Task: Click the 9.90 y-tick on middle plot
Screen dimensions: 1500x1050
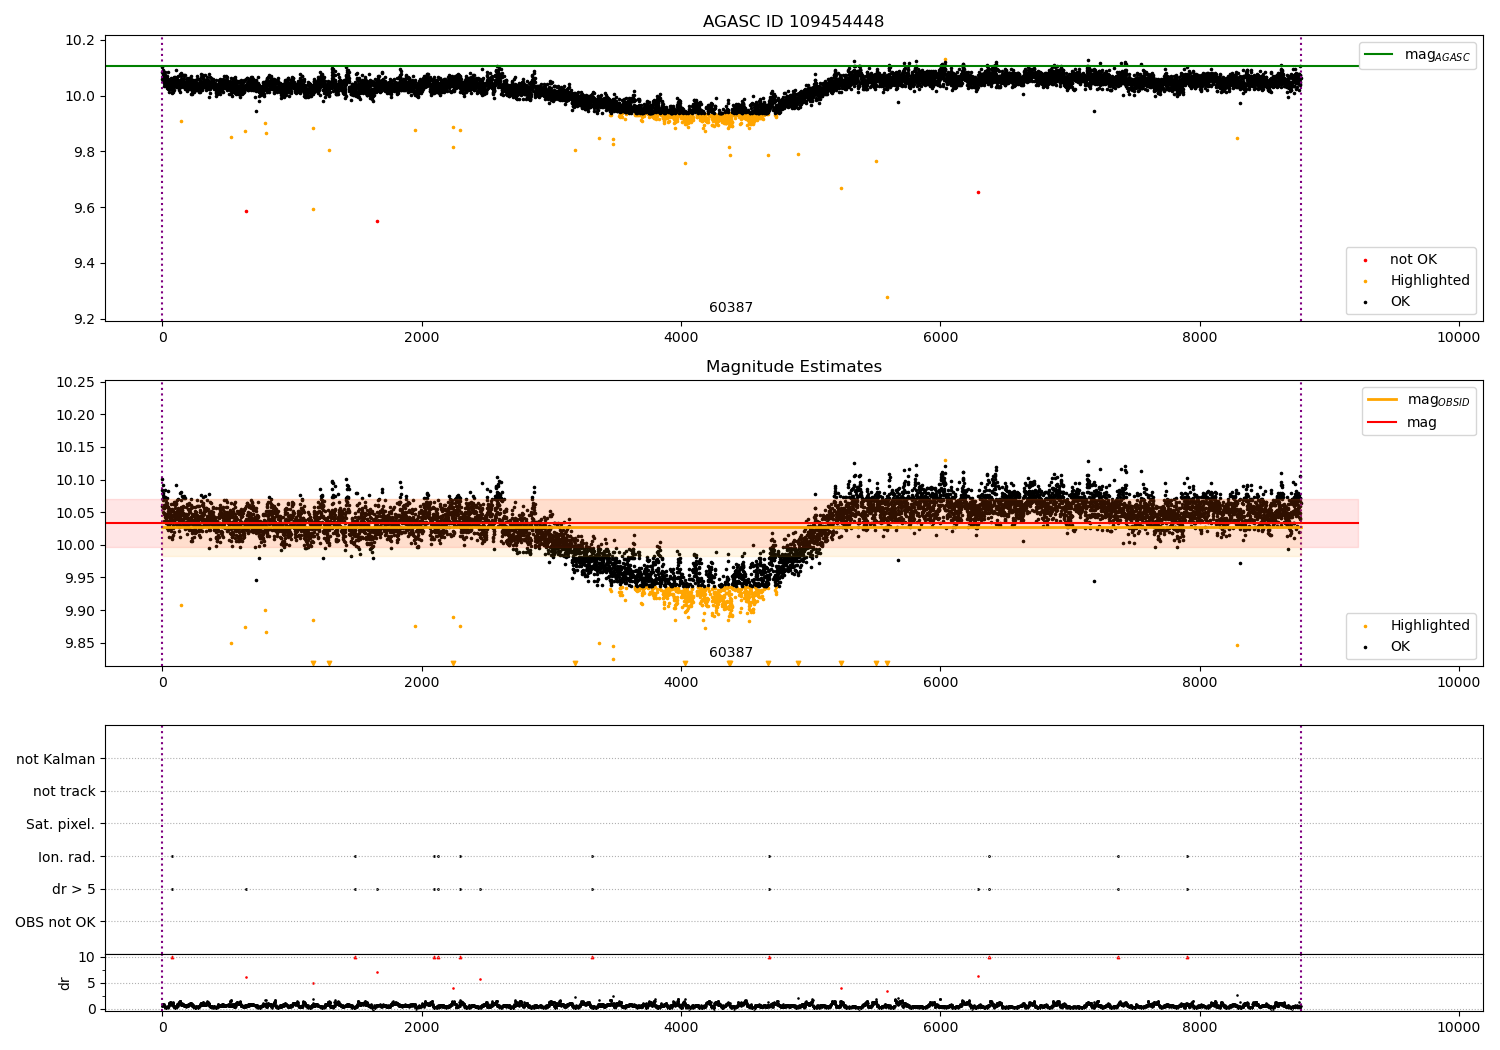Action: point(79,611)
